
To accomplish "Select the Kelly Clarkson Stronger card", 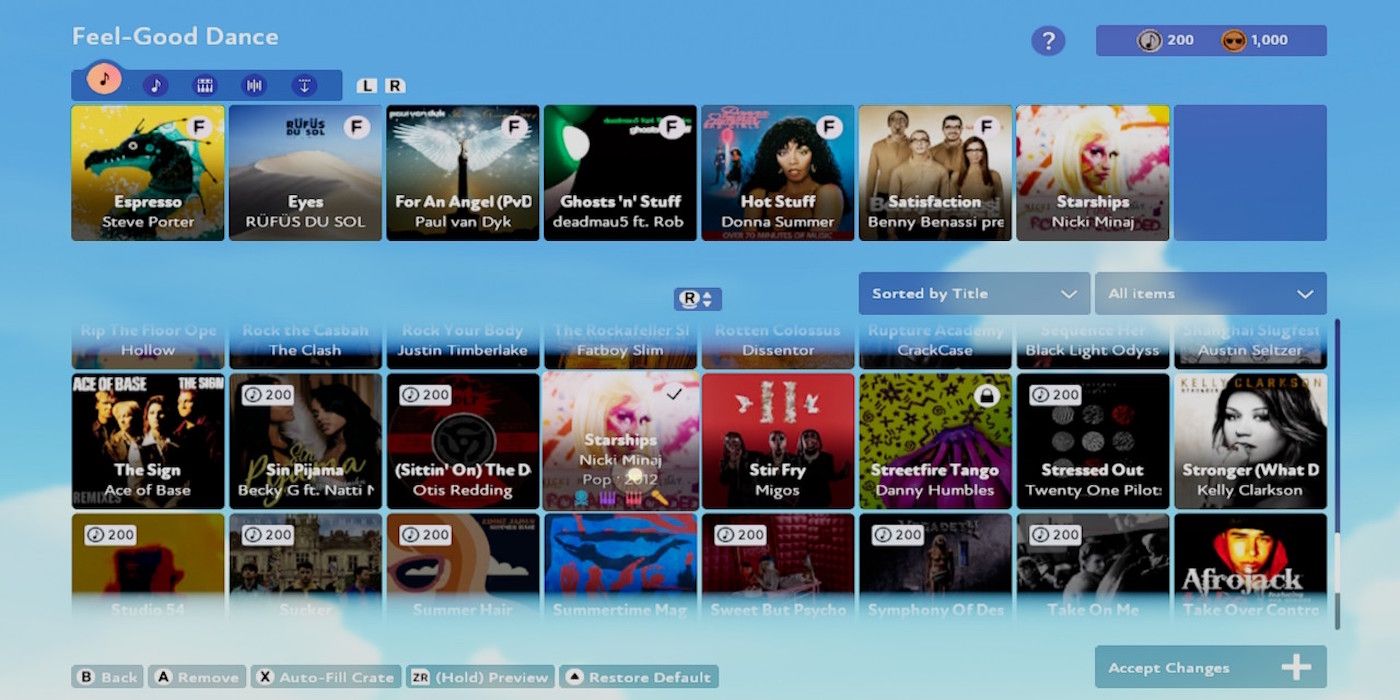I will click(1250, 441).
